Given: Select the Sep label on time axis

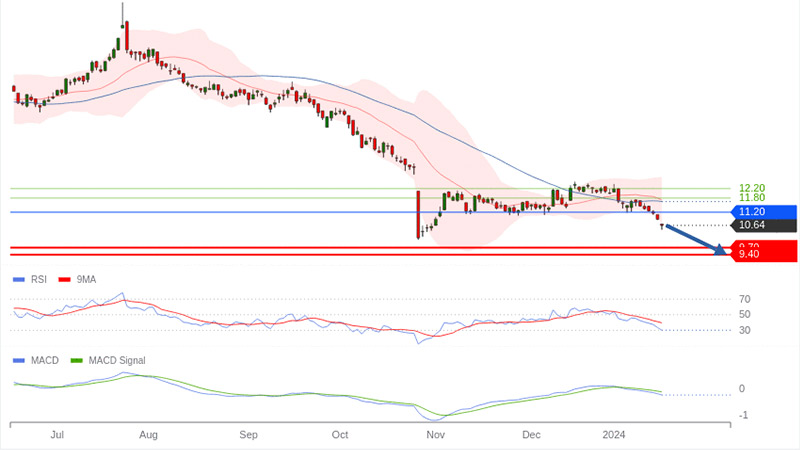Looking at the screenshot, I should (249, 435).
